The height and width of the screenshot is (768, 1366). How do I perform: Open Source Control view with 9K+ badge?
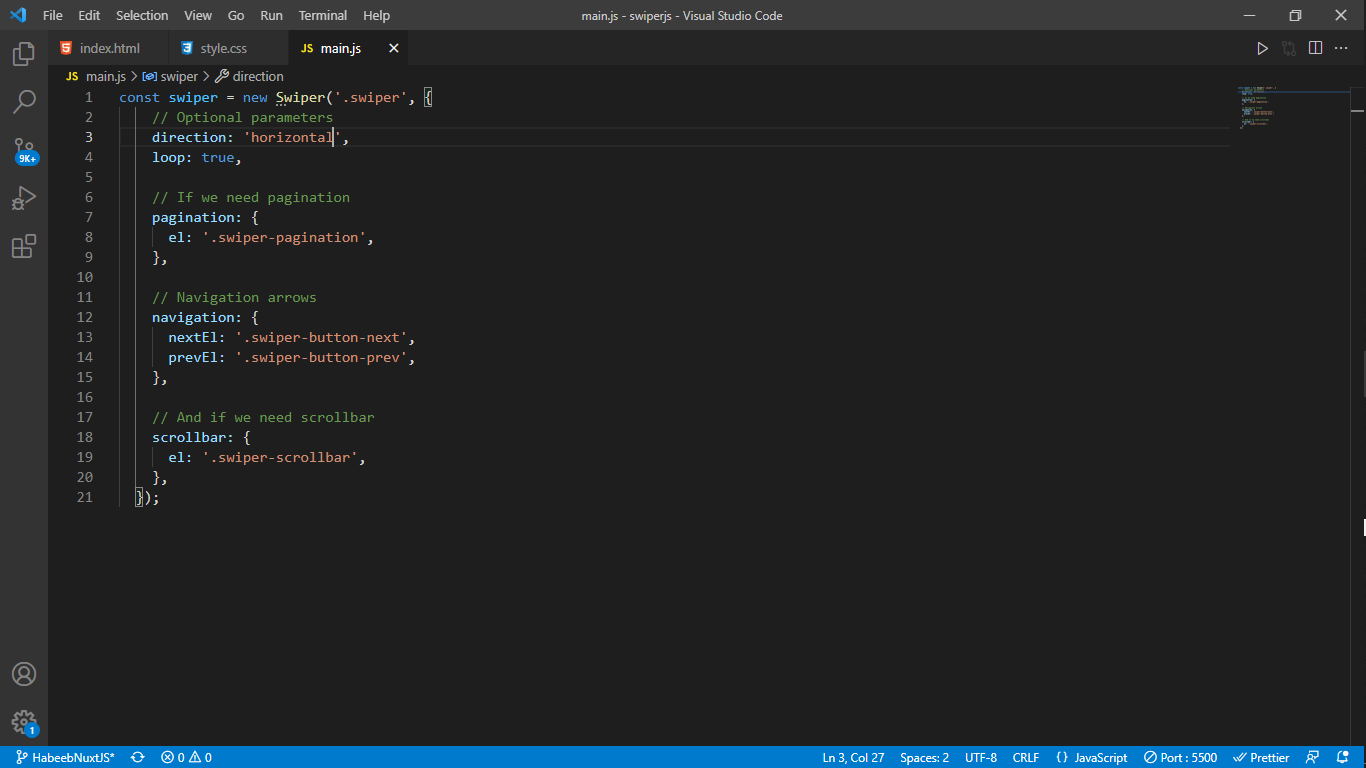click(x=24, y=150)
